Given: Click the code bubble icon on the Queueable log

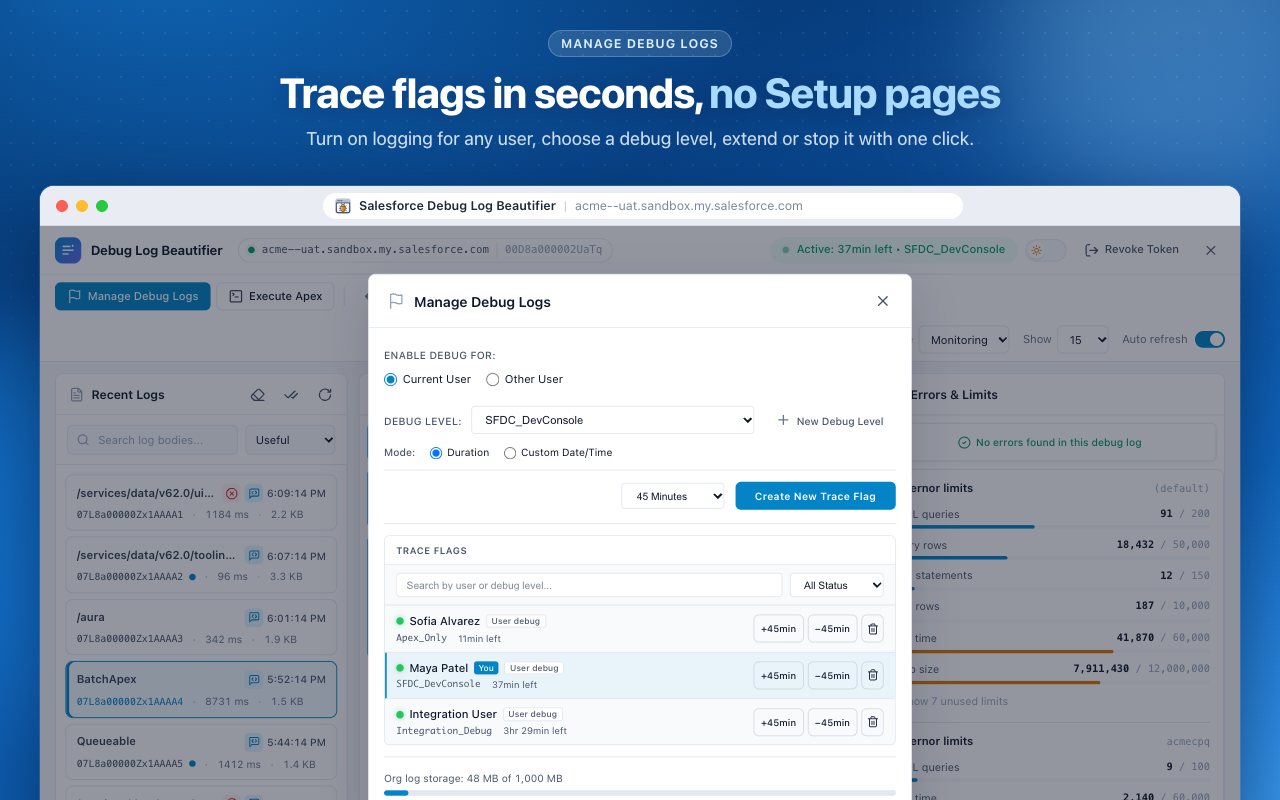Looking at the screenshot, I should (x=254, y=742).
